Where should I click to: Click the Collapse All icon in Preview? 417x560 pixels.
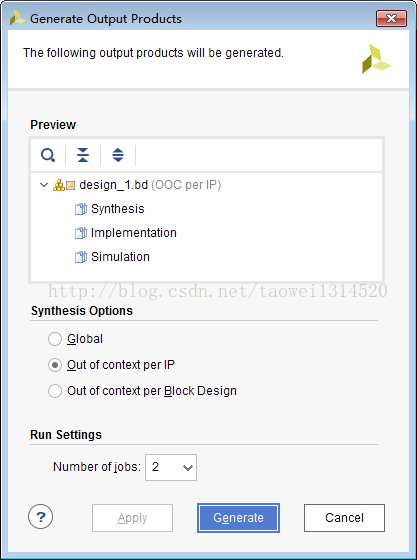tap(83, 155)
